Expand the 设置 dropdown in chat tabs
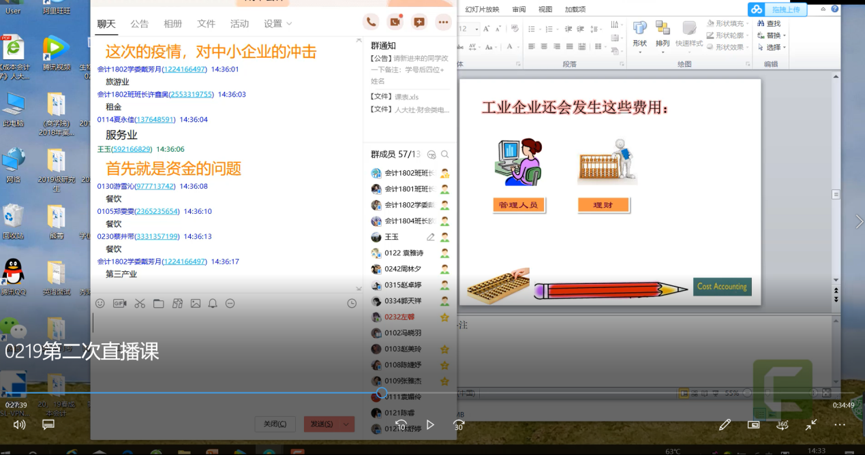Viewport: 865px width, 455px height. pyautogui.click(x=278, y=24)
